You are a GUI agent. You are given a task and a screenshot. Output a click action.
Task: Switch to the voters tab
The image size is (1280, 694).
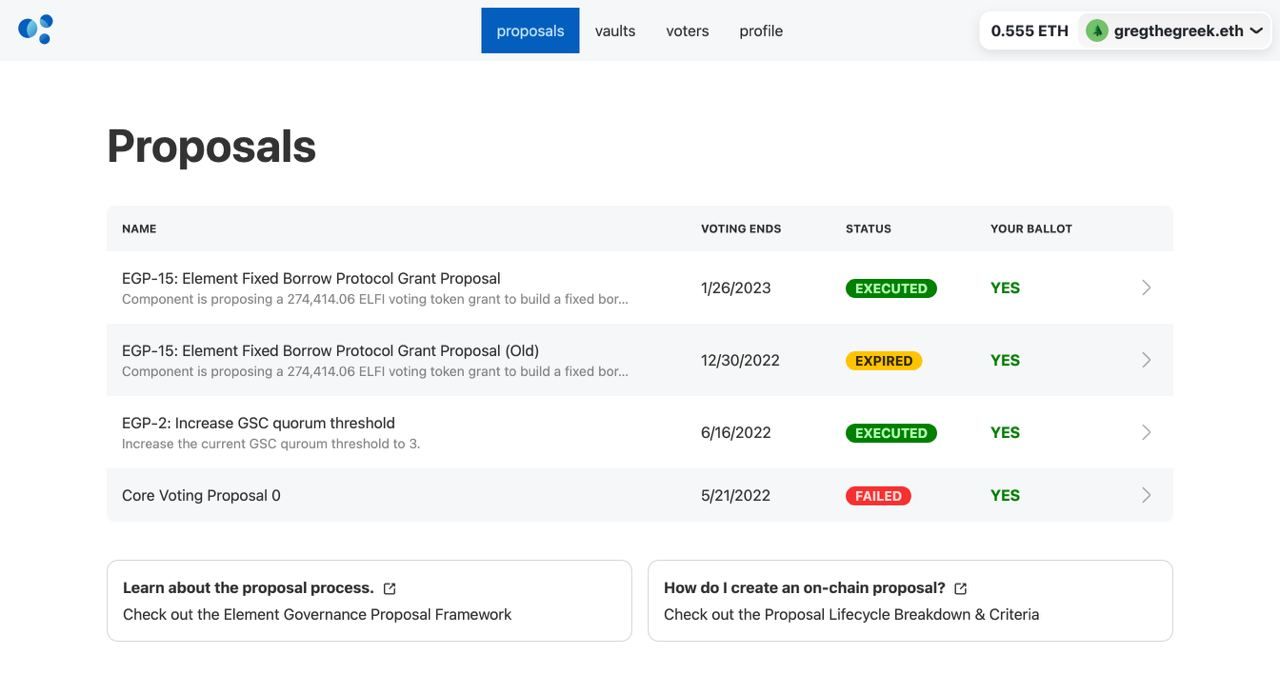[687, 31]
